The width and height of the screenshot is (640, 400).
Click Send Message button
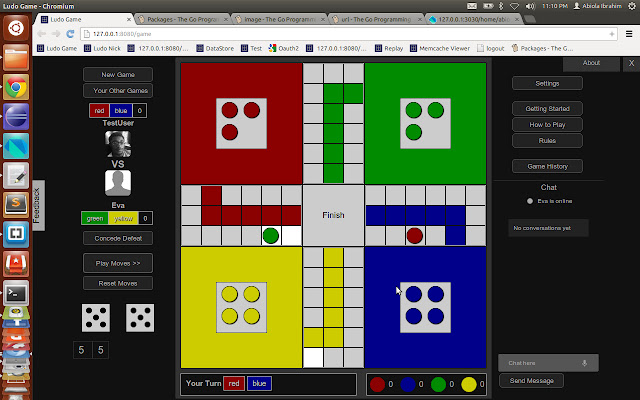(x=531, y=380)
